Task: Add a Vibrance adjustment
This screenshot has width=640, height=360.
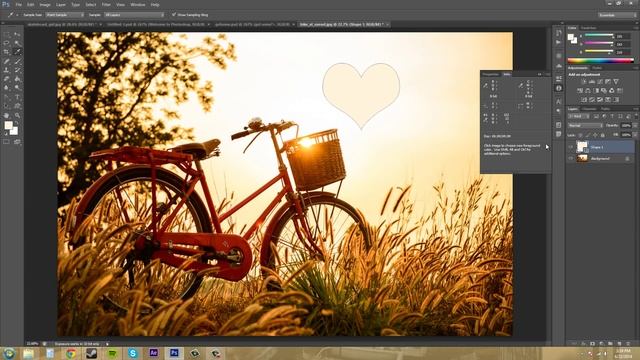Action: pyautogui.click(x=616, y=82)
